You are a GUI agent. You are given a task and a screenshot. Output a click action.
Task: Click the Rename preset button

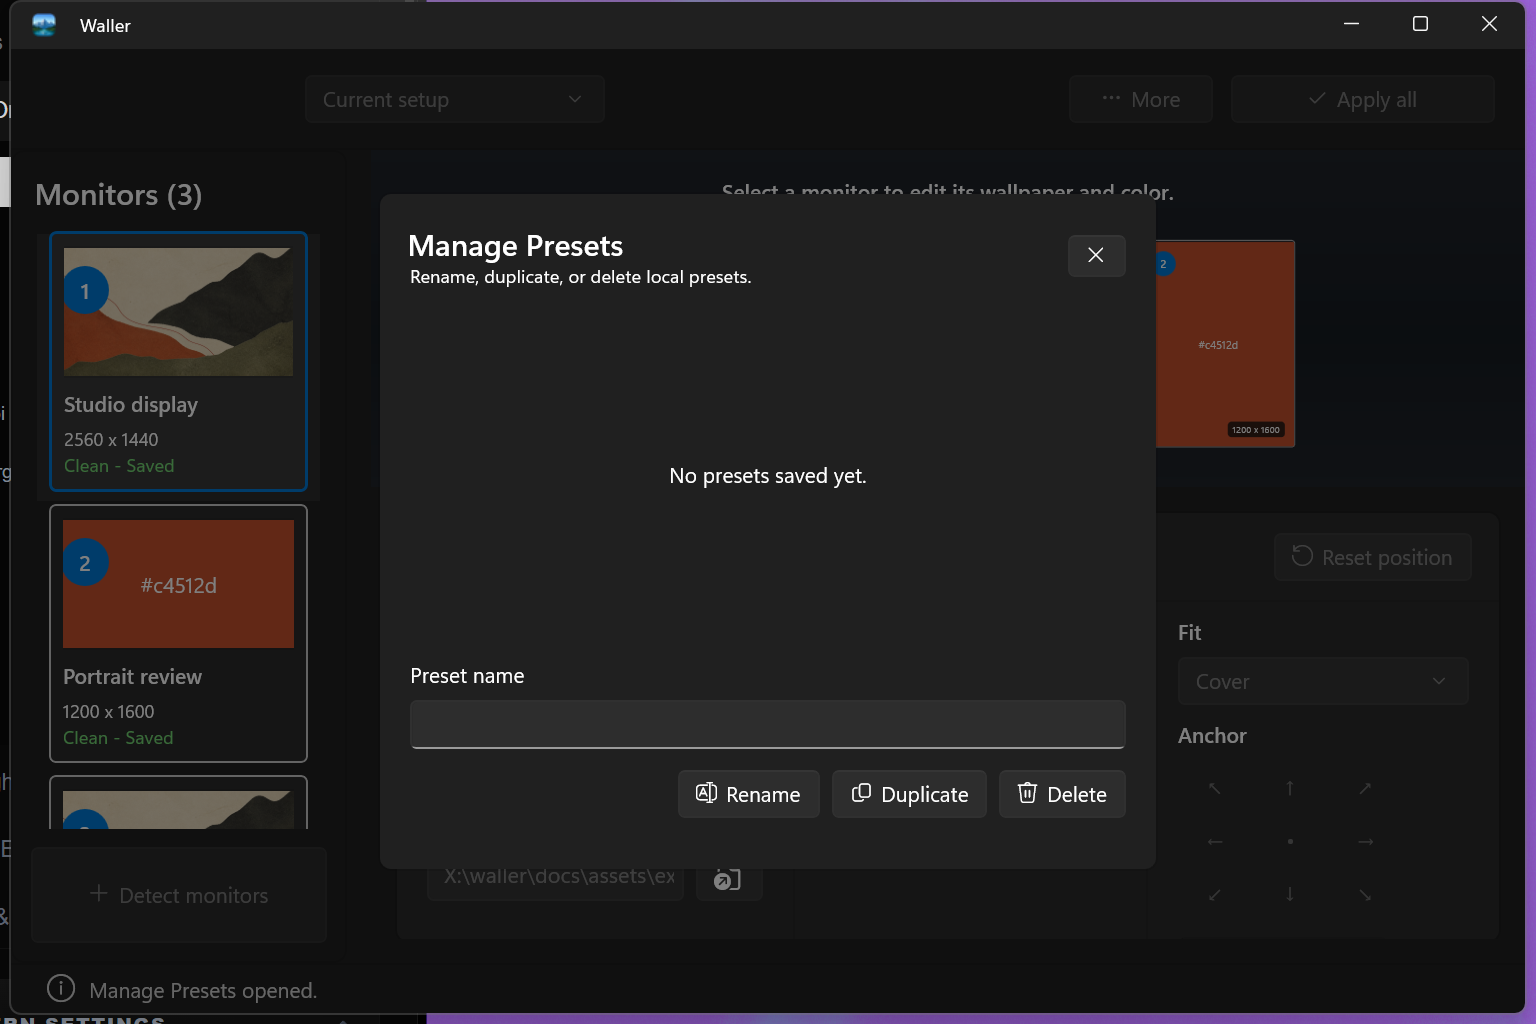pos(749,794)
